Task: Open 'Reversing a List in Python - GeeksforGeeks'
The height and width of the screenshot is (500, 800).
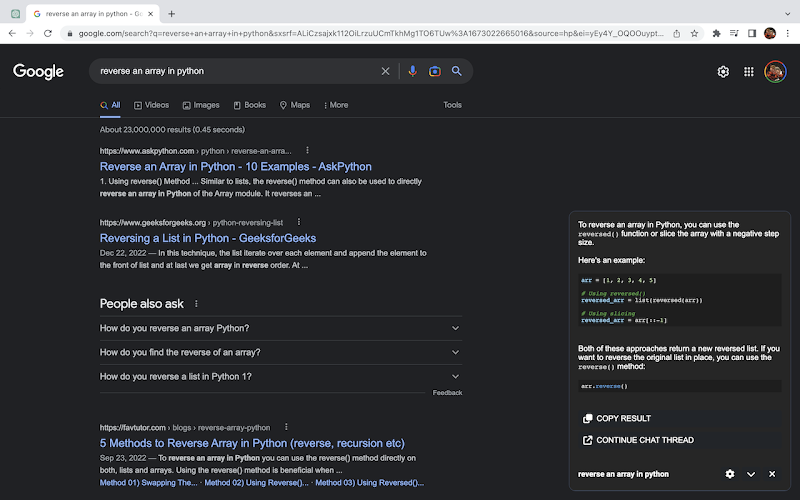Action: tap(208, 238)
